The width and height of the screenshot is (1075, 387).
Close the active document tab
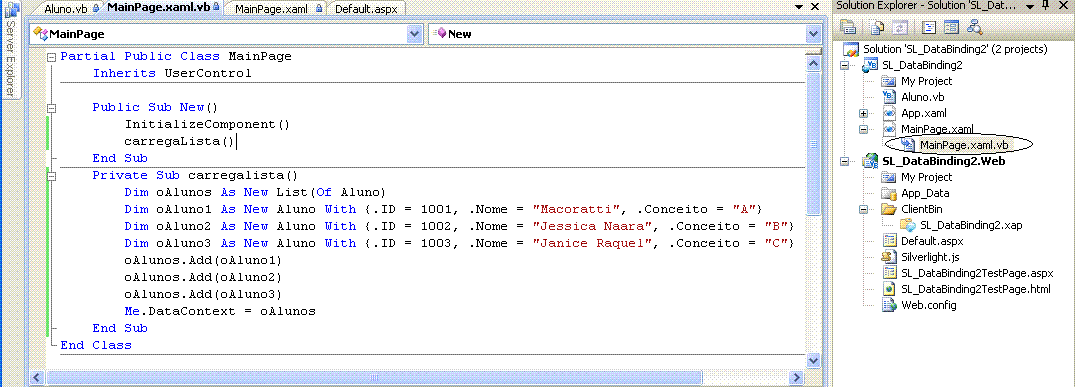(x=815, y=7)
